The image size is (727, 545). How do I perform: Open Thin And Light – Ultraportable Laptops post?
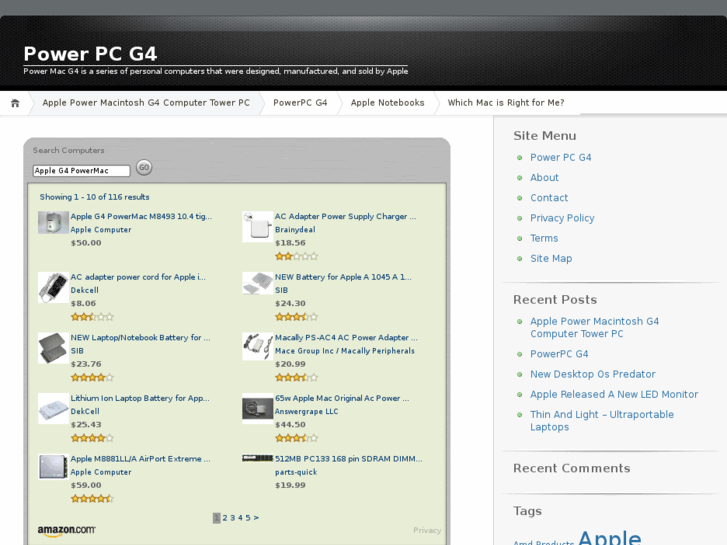coord(602,421)
